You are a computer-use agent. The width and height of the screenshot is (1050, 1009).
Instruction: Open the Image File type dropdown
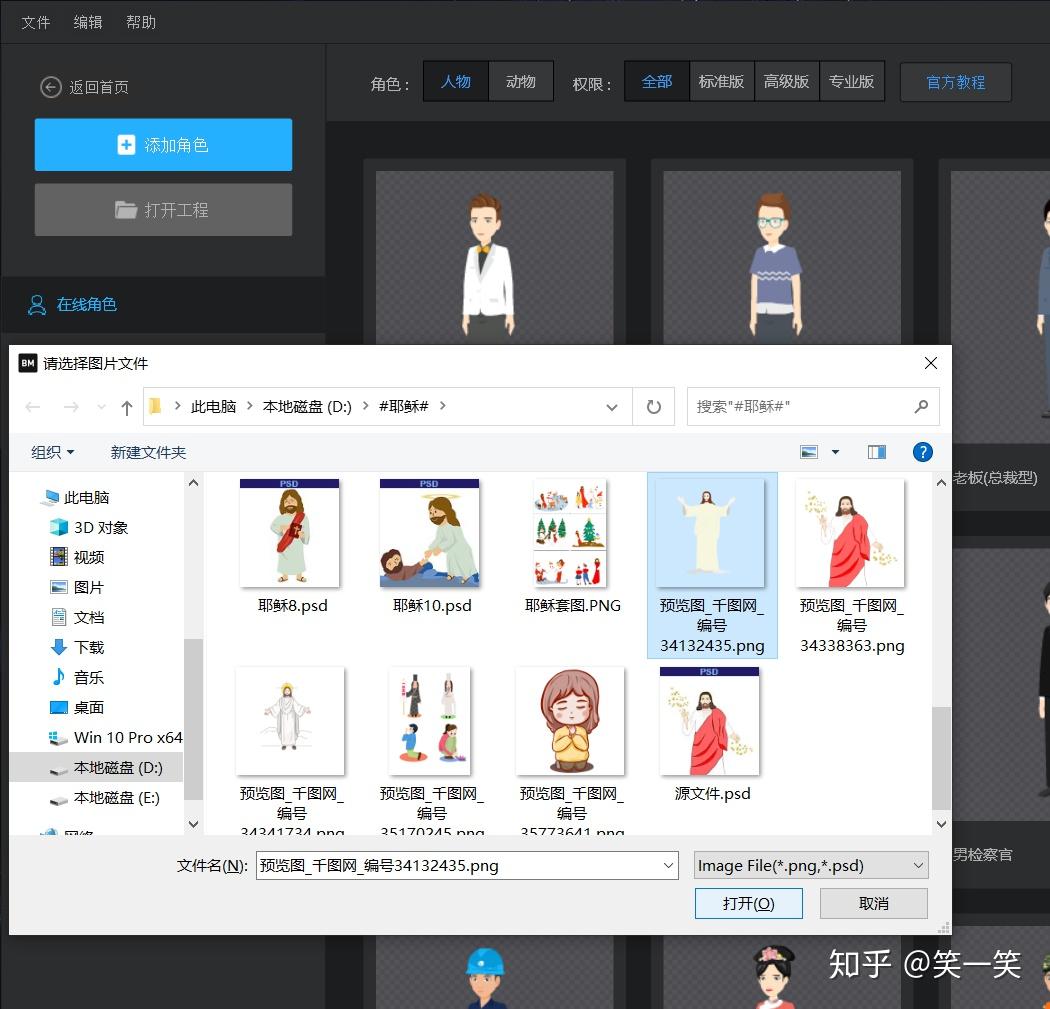pyautogui.click(x=918, y=865)
